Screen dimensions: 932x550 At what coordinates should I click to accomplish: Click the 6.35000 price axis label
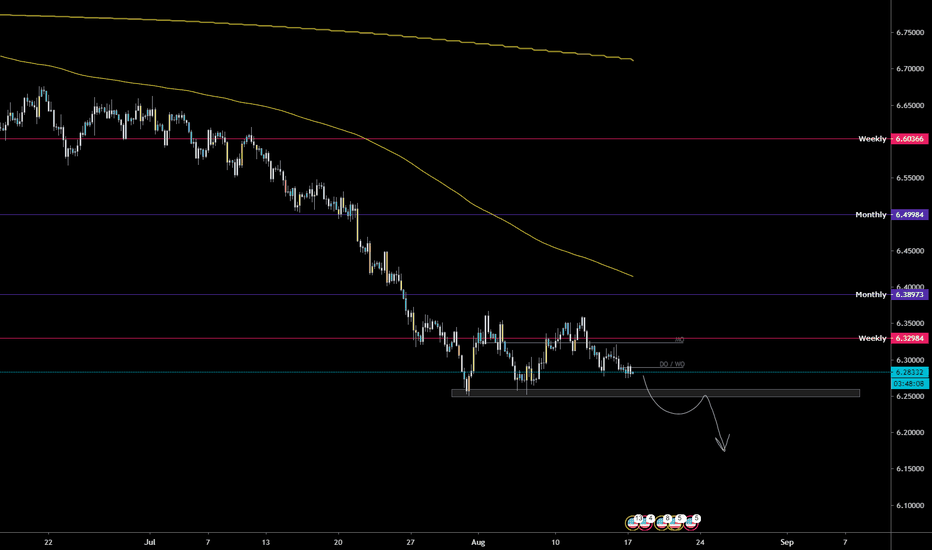tap(910, 323)
